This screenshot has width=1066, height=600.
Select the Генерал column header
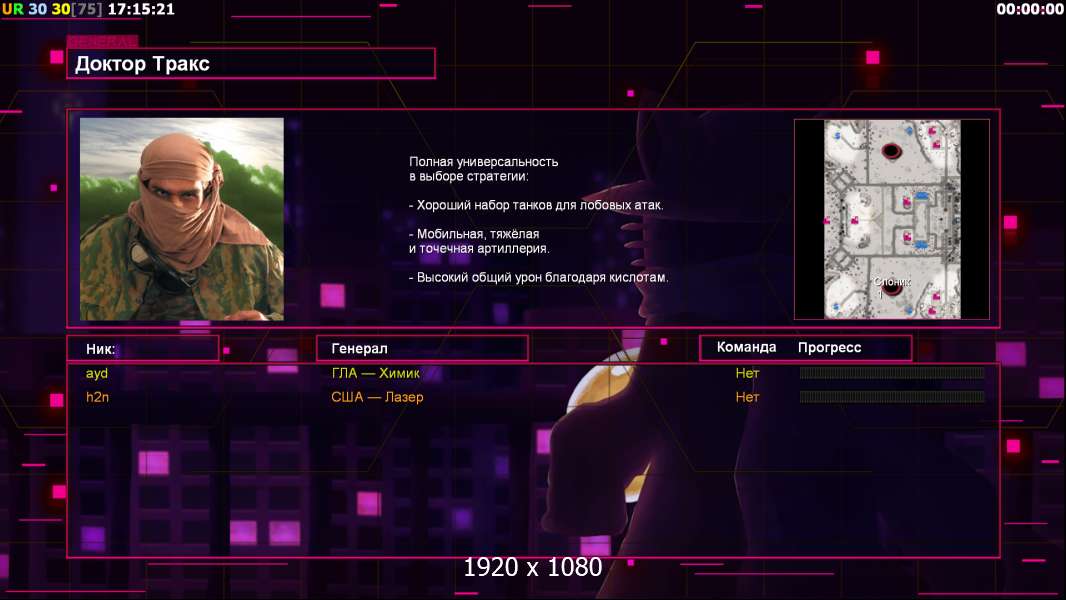pos(422,349)
